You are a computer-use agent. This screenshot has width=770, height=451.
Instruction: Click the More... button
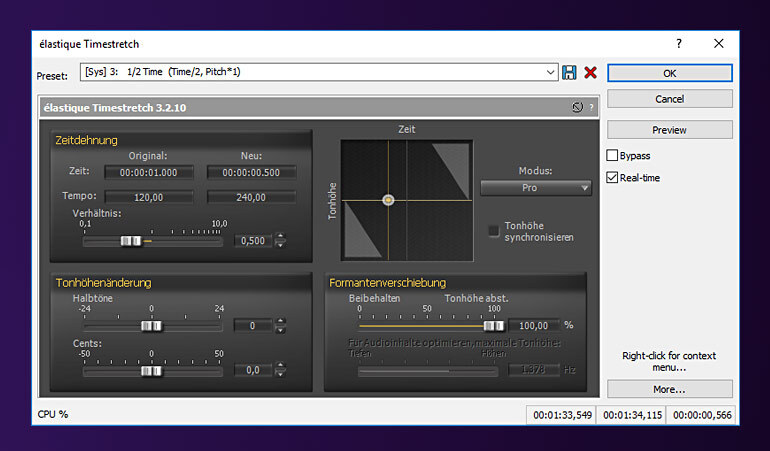coord(669,389)
